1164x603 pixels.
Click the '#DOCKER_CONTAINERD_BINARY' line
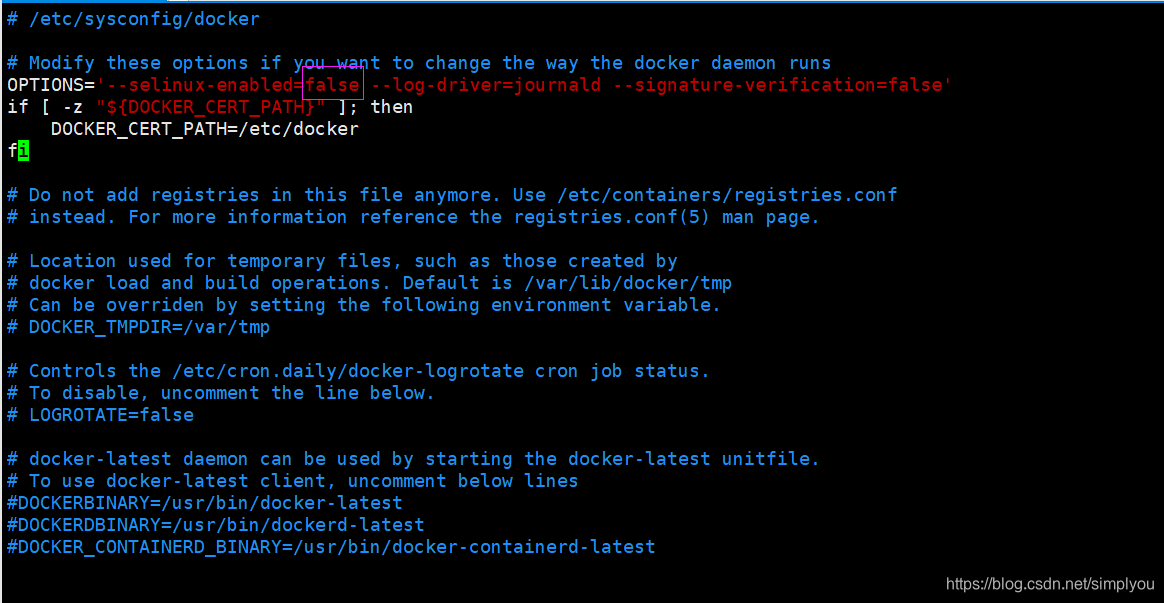tap(331, 547)
